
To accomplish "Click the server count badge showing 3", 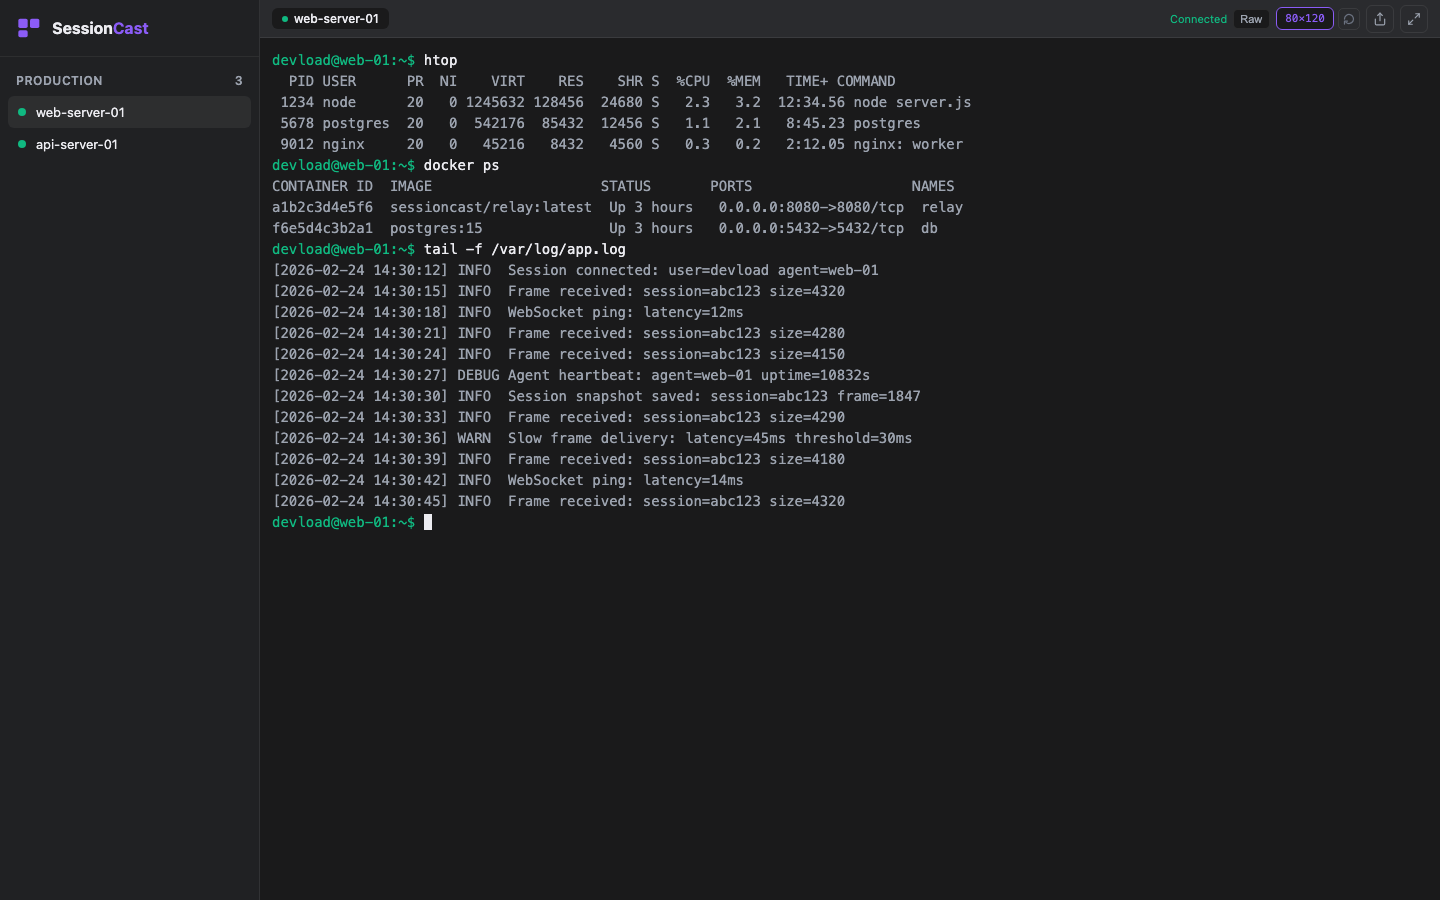I will coord(238,80).
